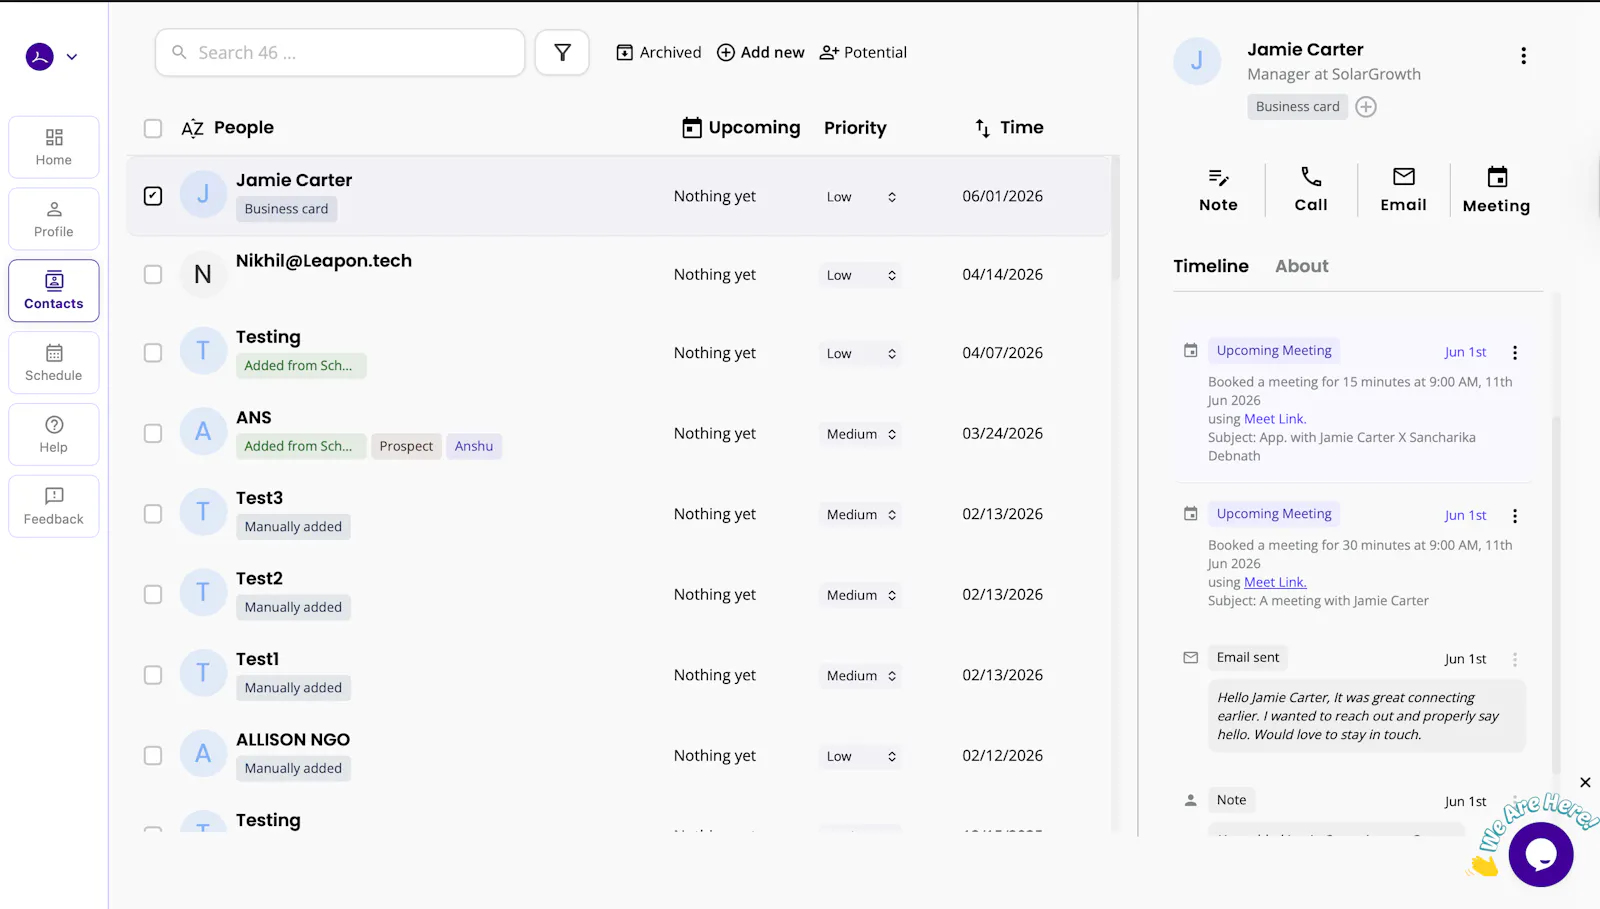The width and height of the screenshot is (1600, 909).
Task: Click the Note timeline entry label
Action: coord(1232,800)
